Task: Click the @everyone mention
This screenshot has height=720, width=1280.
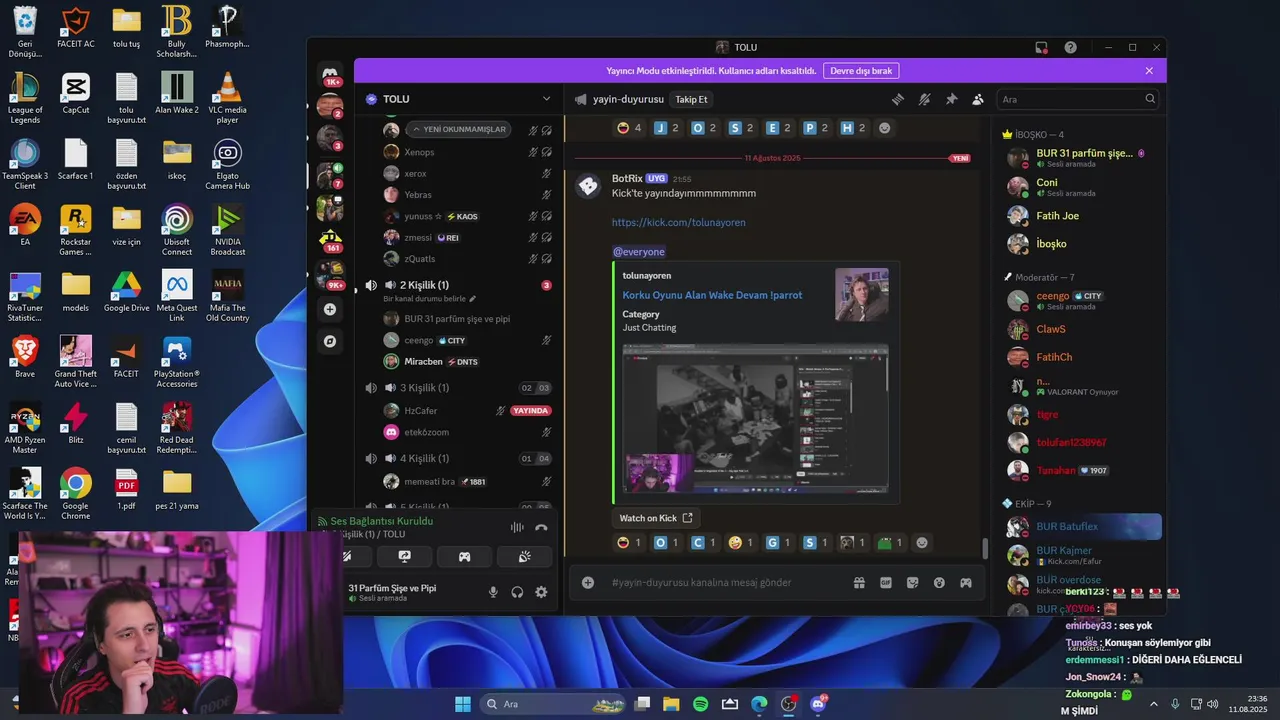Action: pos(638,252)
